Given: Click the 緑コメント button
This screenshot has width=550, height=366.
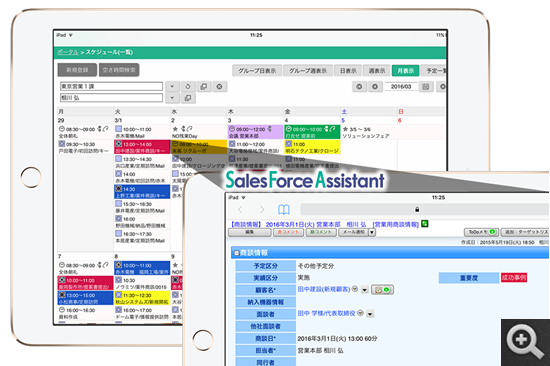Looking at the screenshot, I should tap(321, 232).
